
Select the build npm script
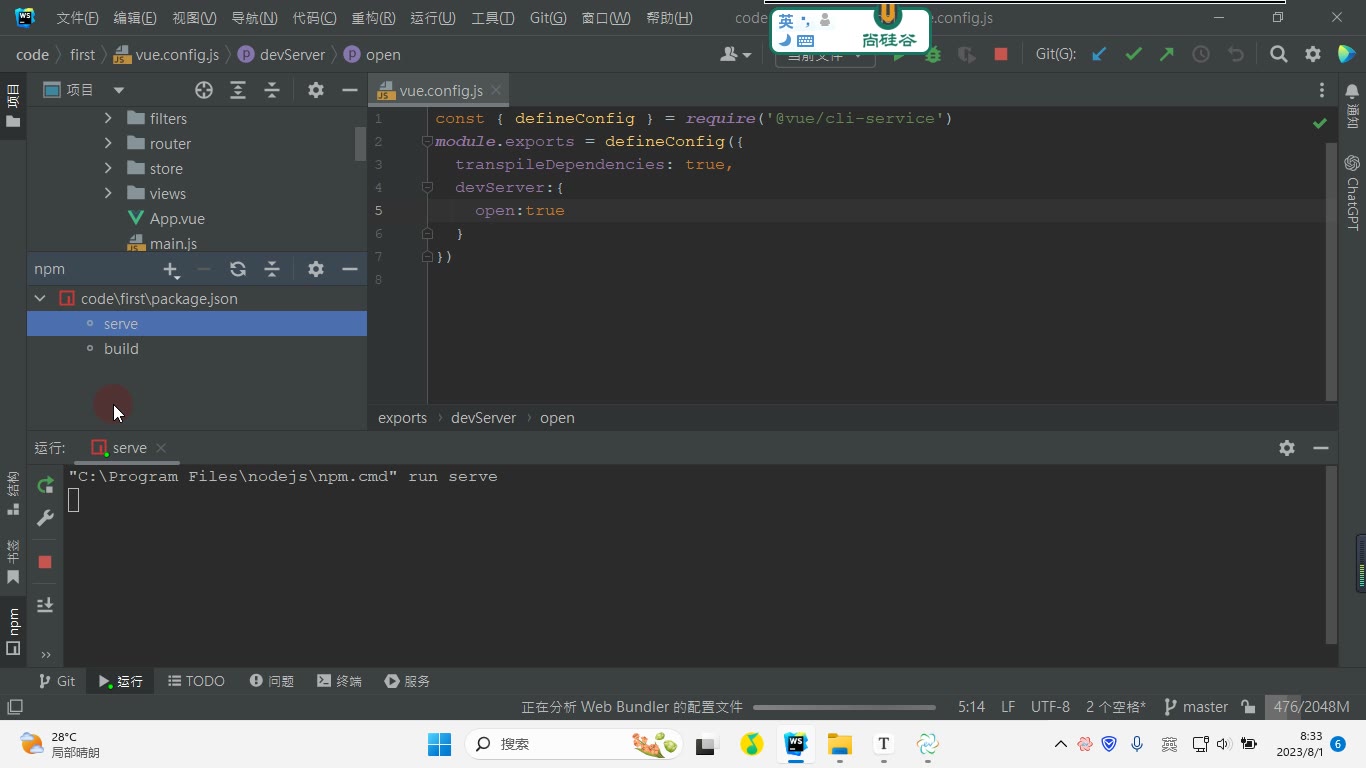pyautogui.click(x=121, y=349)
